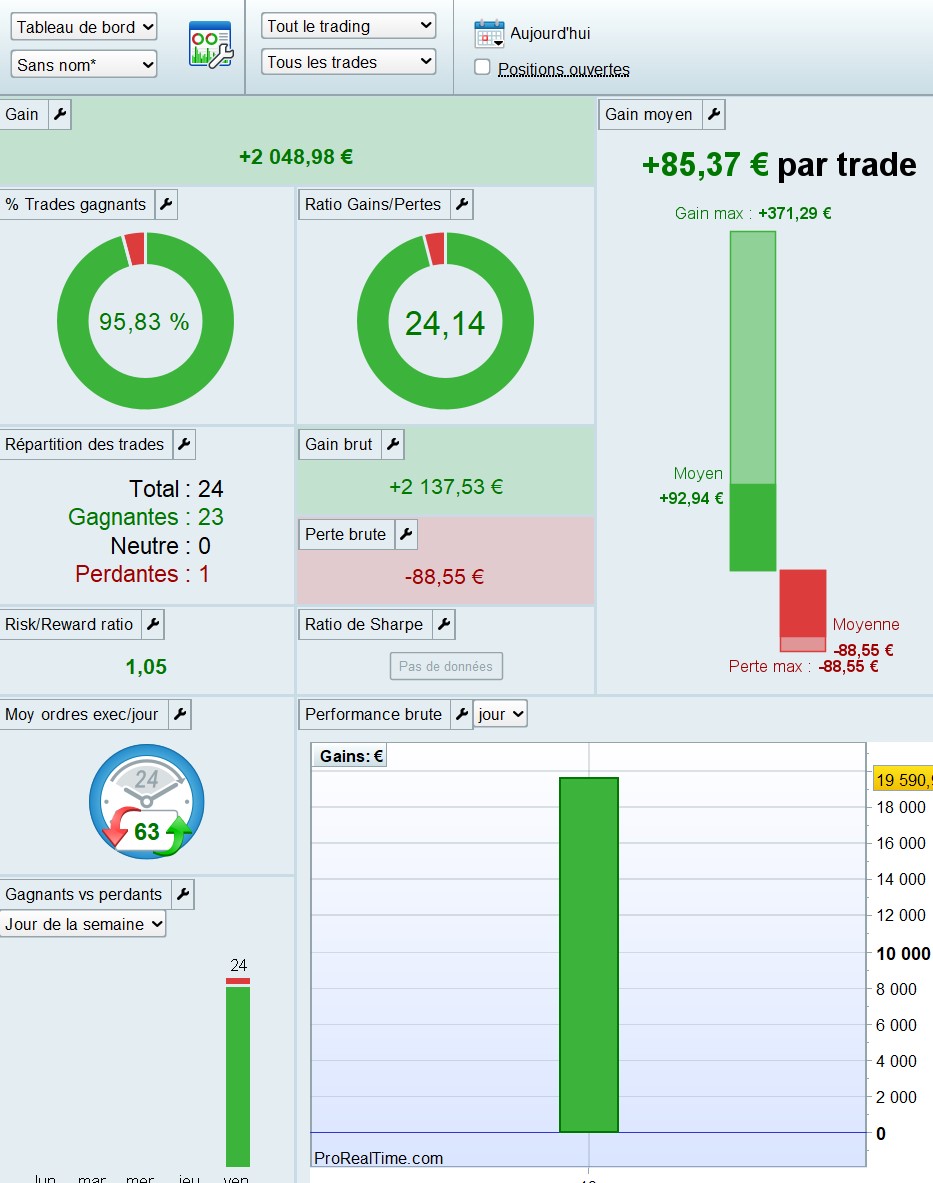Viewport: 933px width, 1183px height.
Task: Open the Tous les trades dropdown
Action: [348, 62]
